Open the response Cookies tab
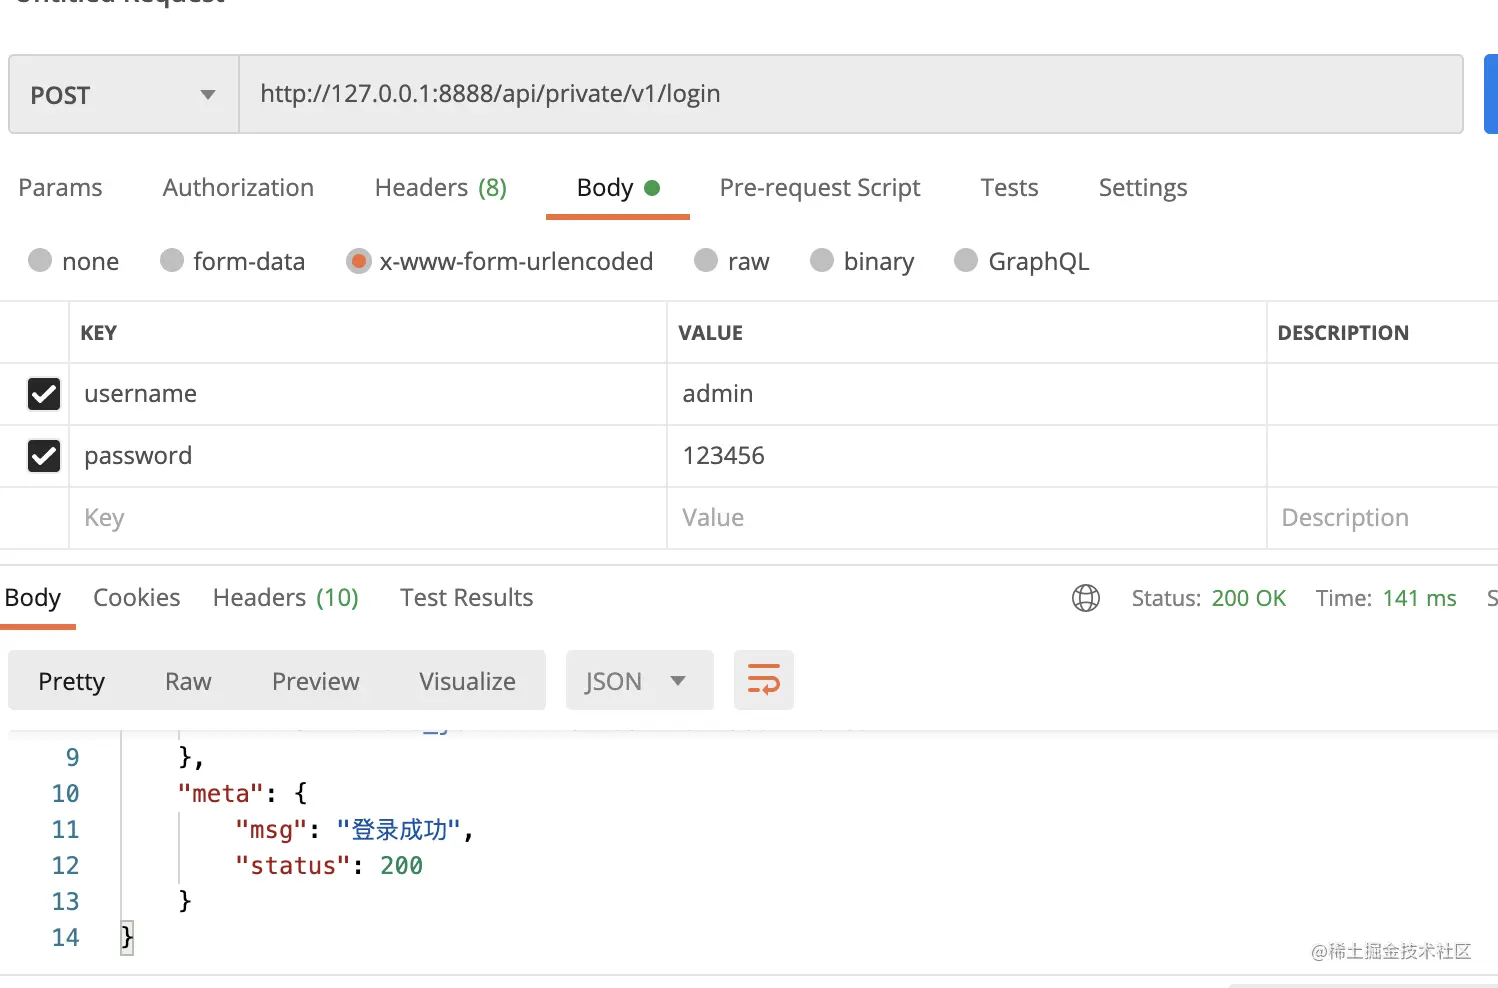Image resolution: width=1498 pixels, height=988 pixels. (137, 598)
